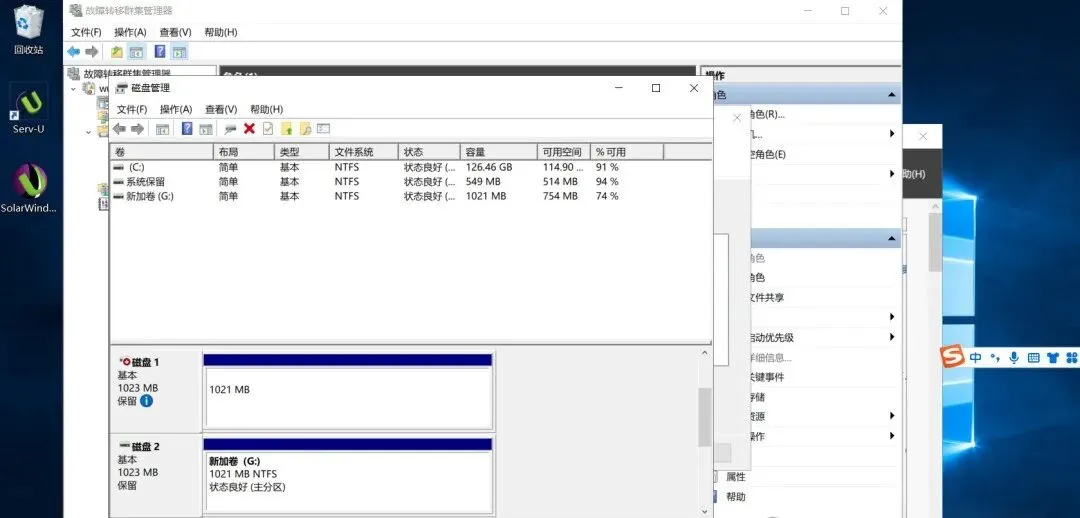Open help icon in Disk Management toolbar
The height and width of the screenshot is (518, 1080).
[187, 129]
